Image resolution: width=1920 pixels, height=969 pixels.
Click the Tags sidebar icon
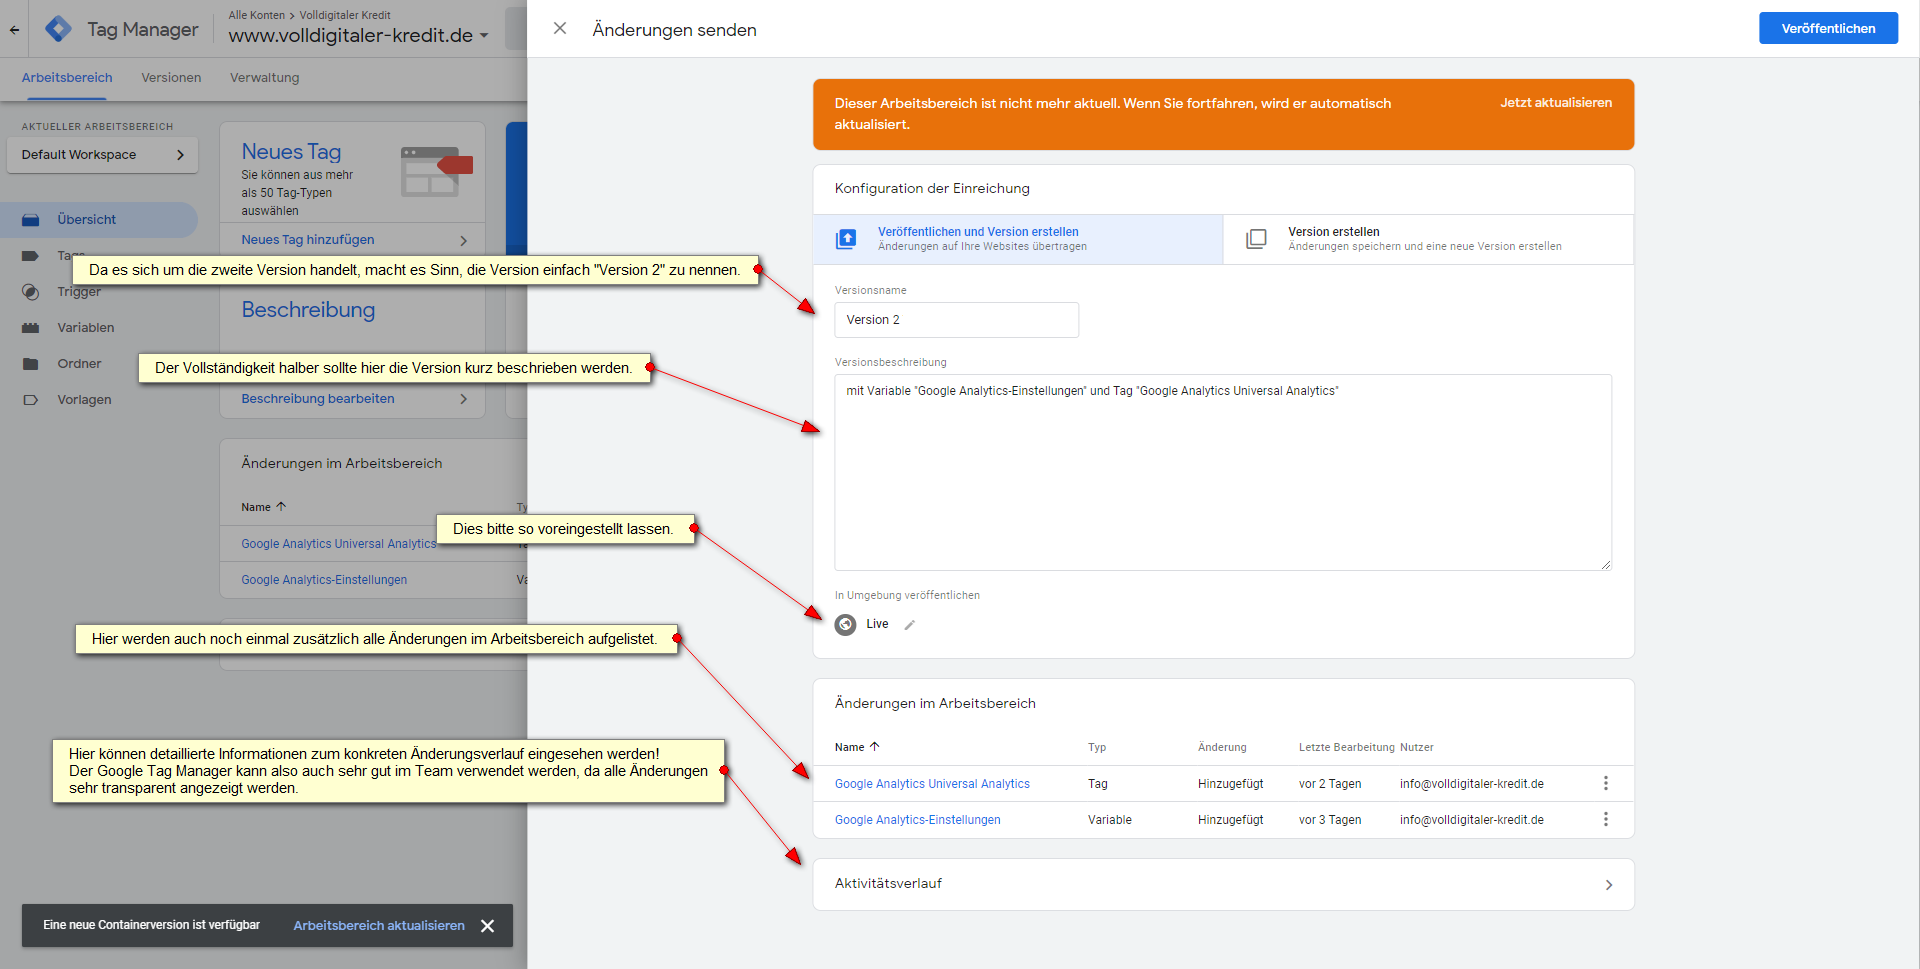31,256
